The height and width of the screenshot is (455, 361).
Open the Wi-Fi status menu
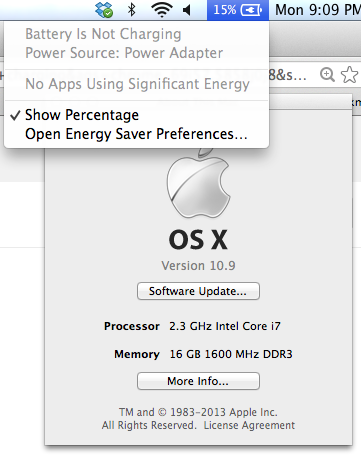(162, 10)
